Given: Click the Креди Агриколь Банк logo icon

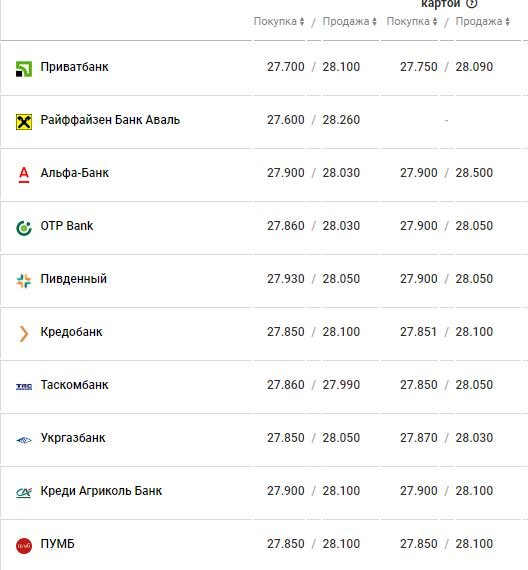Looking at the screenshot, I should [24, 493].
